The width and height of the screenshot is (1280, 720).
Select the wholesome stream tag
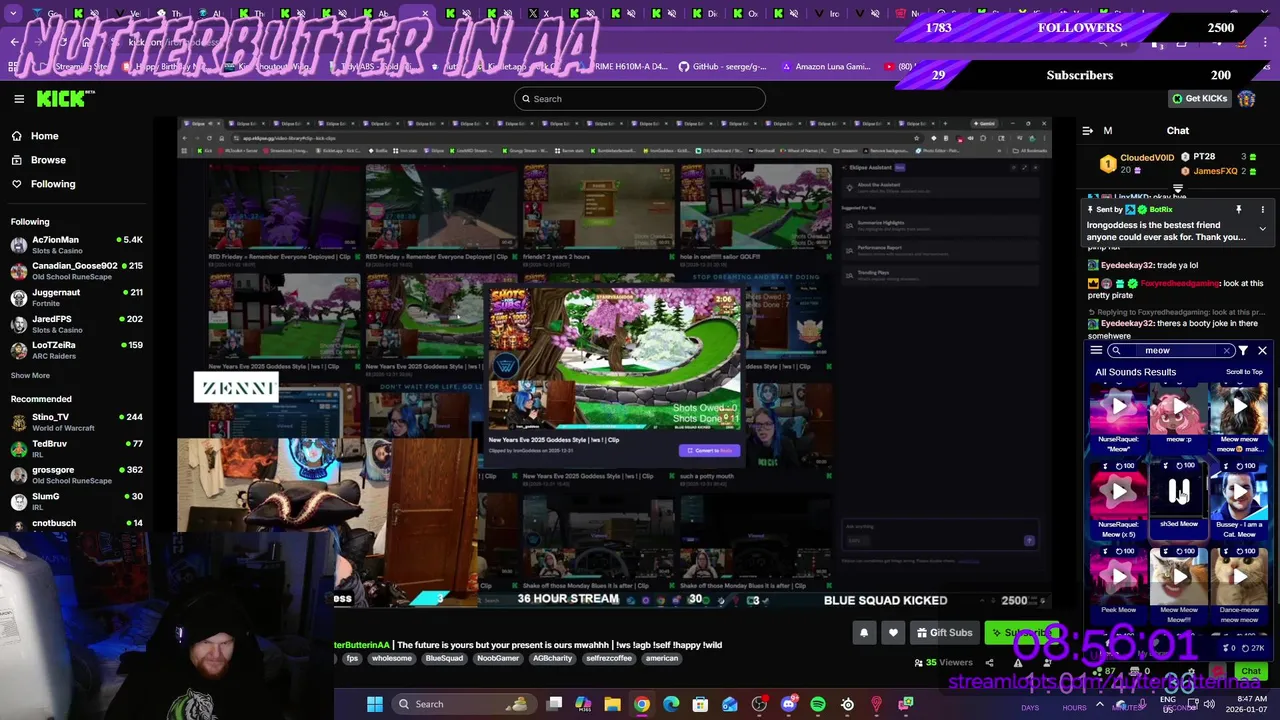click(x=392, y=659)
